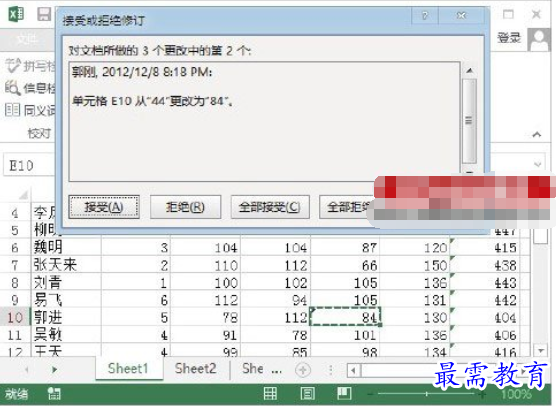This screenshot has height=406, width=556.
Task: Switch to Normal view icon
Action: 270,394
